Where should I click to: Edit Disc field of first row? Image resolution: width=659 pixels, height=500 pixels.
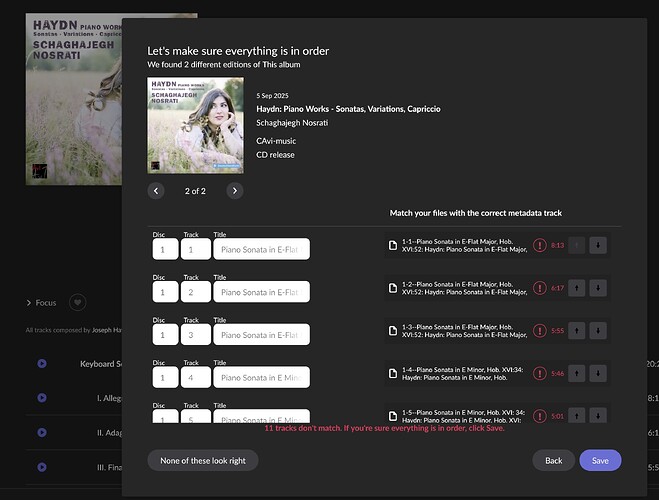[165, 249]
